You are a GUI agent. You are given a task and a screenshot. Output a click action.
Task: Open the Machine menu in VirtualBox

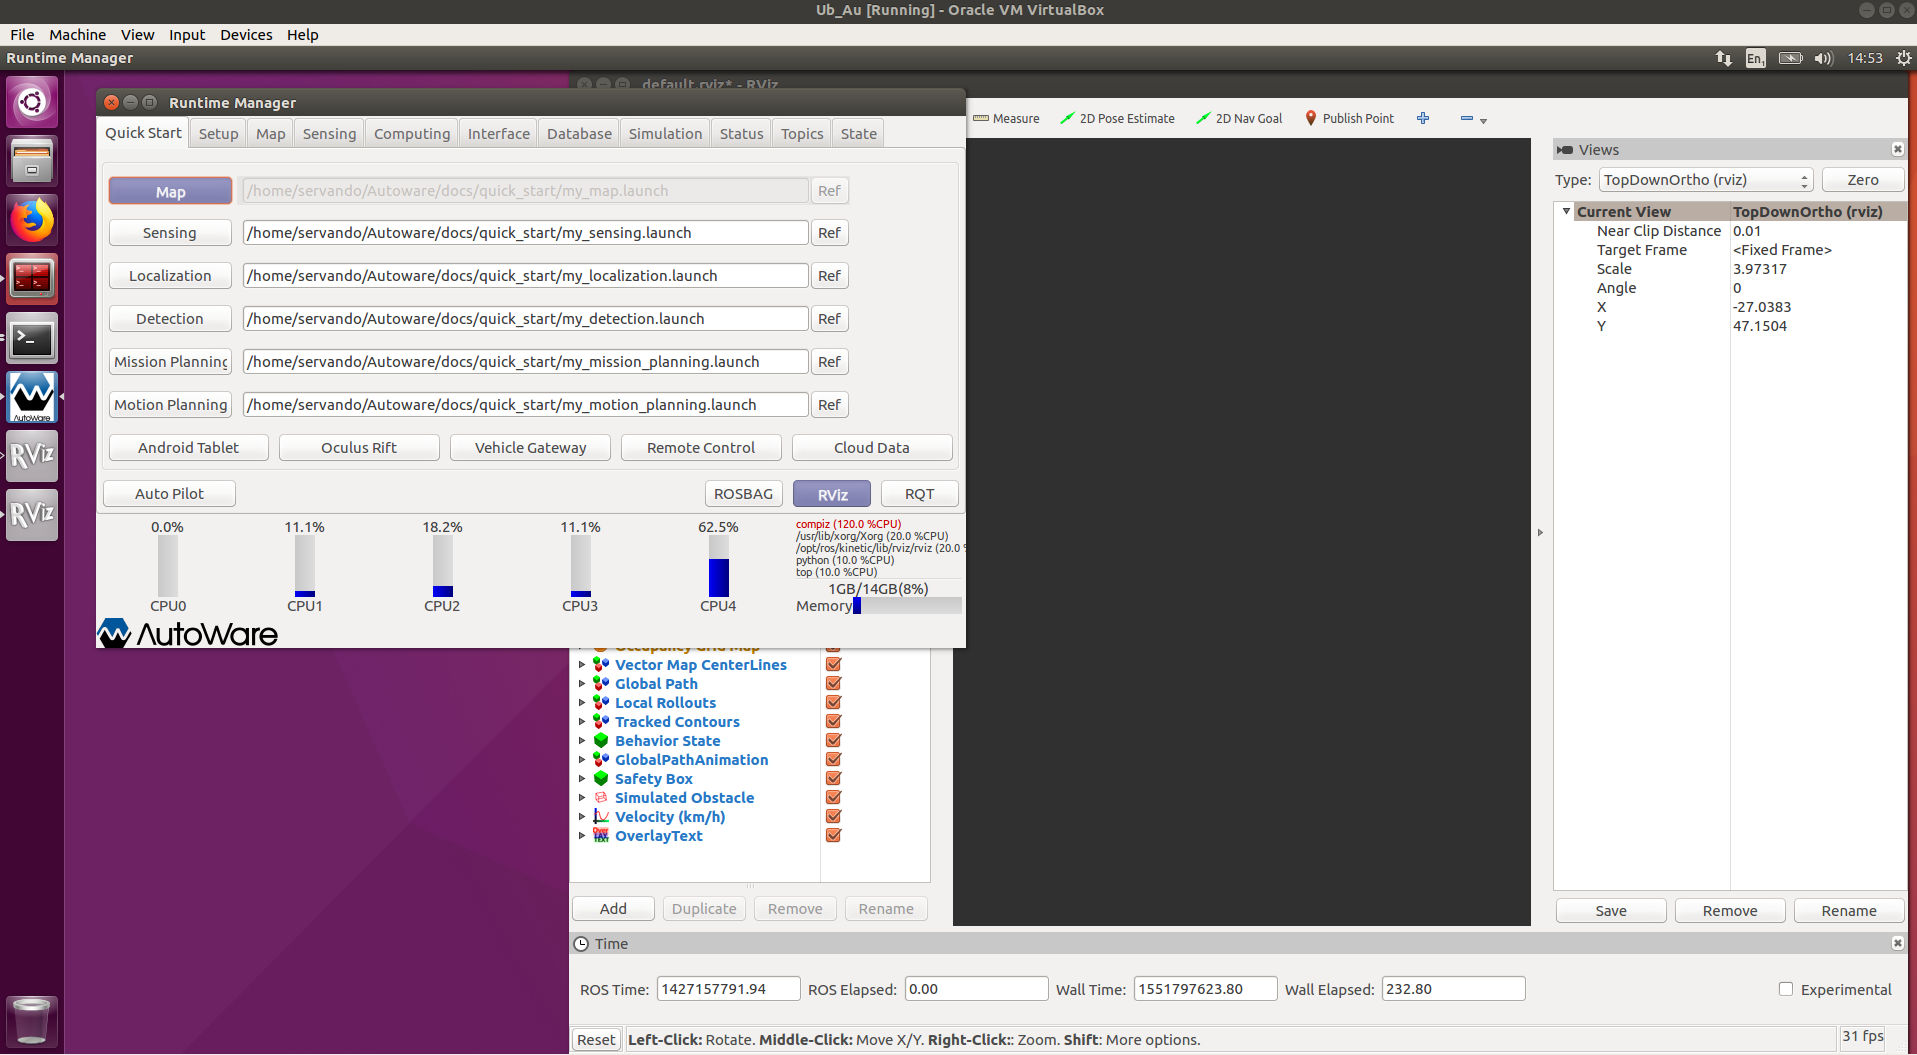click(77, 34)
